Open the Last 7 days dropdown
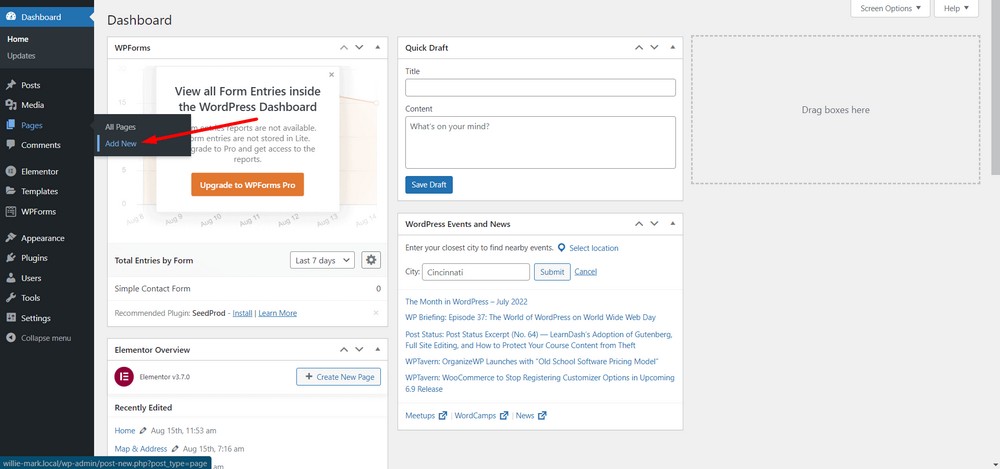 coord(322,260)
